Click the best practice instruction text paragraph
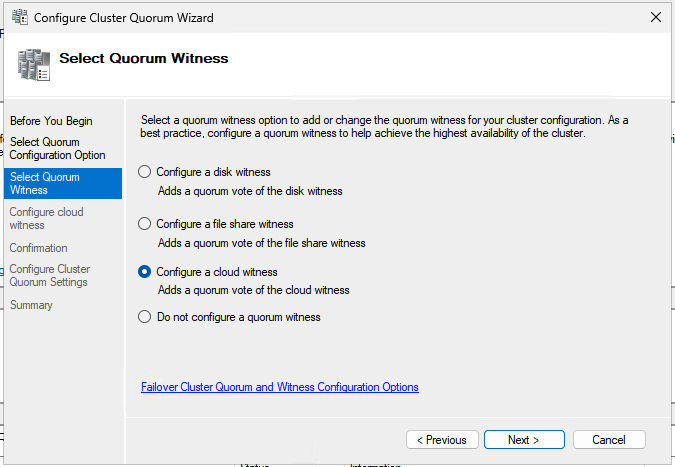 [x=385, y=126]
